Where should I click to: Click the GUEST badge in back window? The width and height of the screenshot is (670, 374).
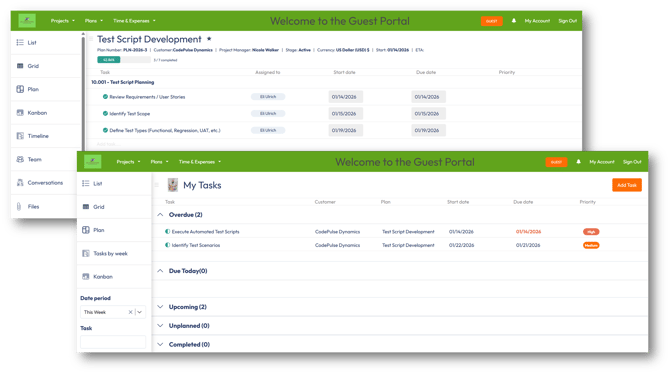[x=492, y=21]
